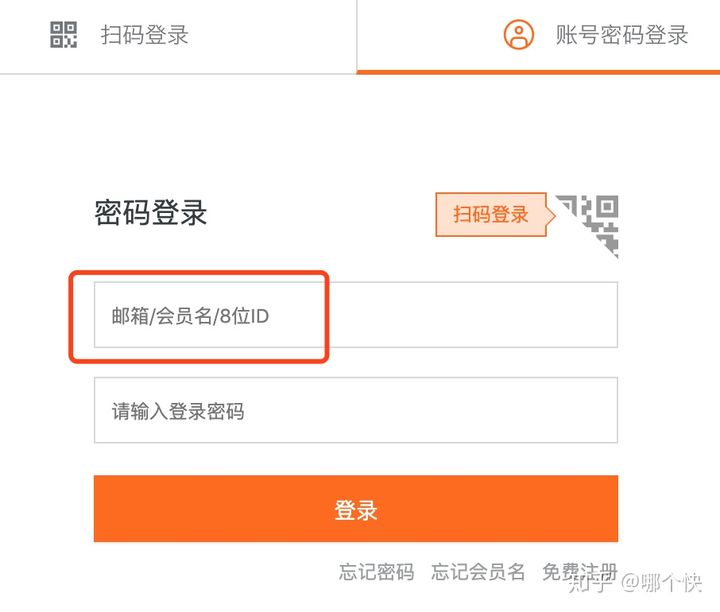Image resolution: width=720 pixels, height=612 pixels.
Task: Open the 免费注册 link
Action: [x=579, y=572]
